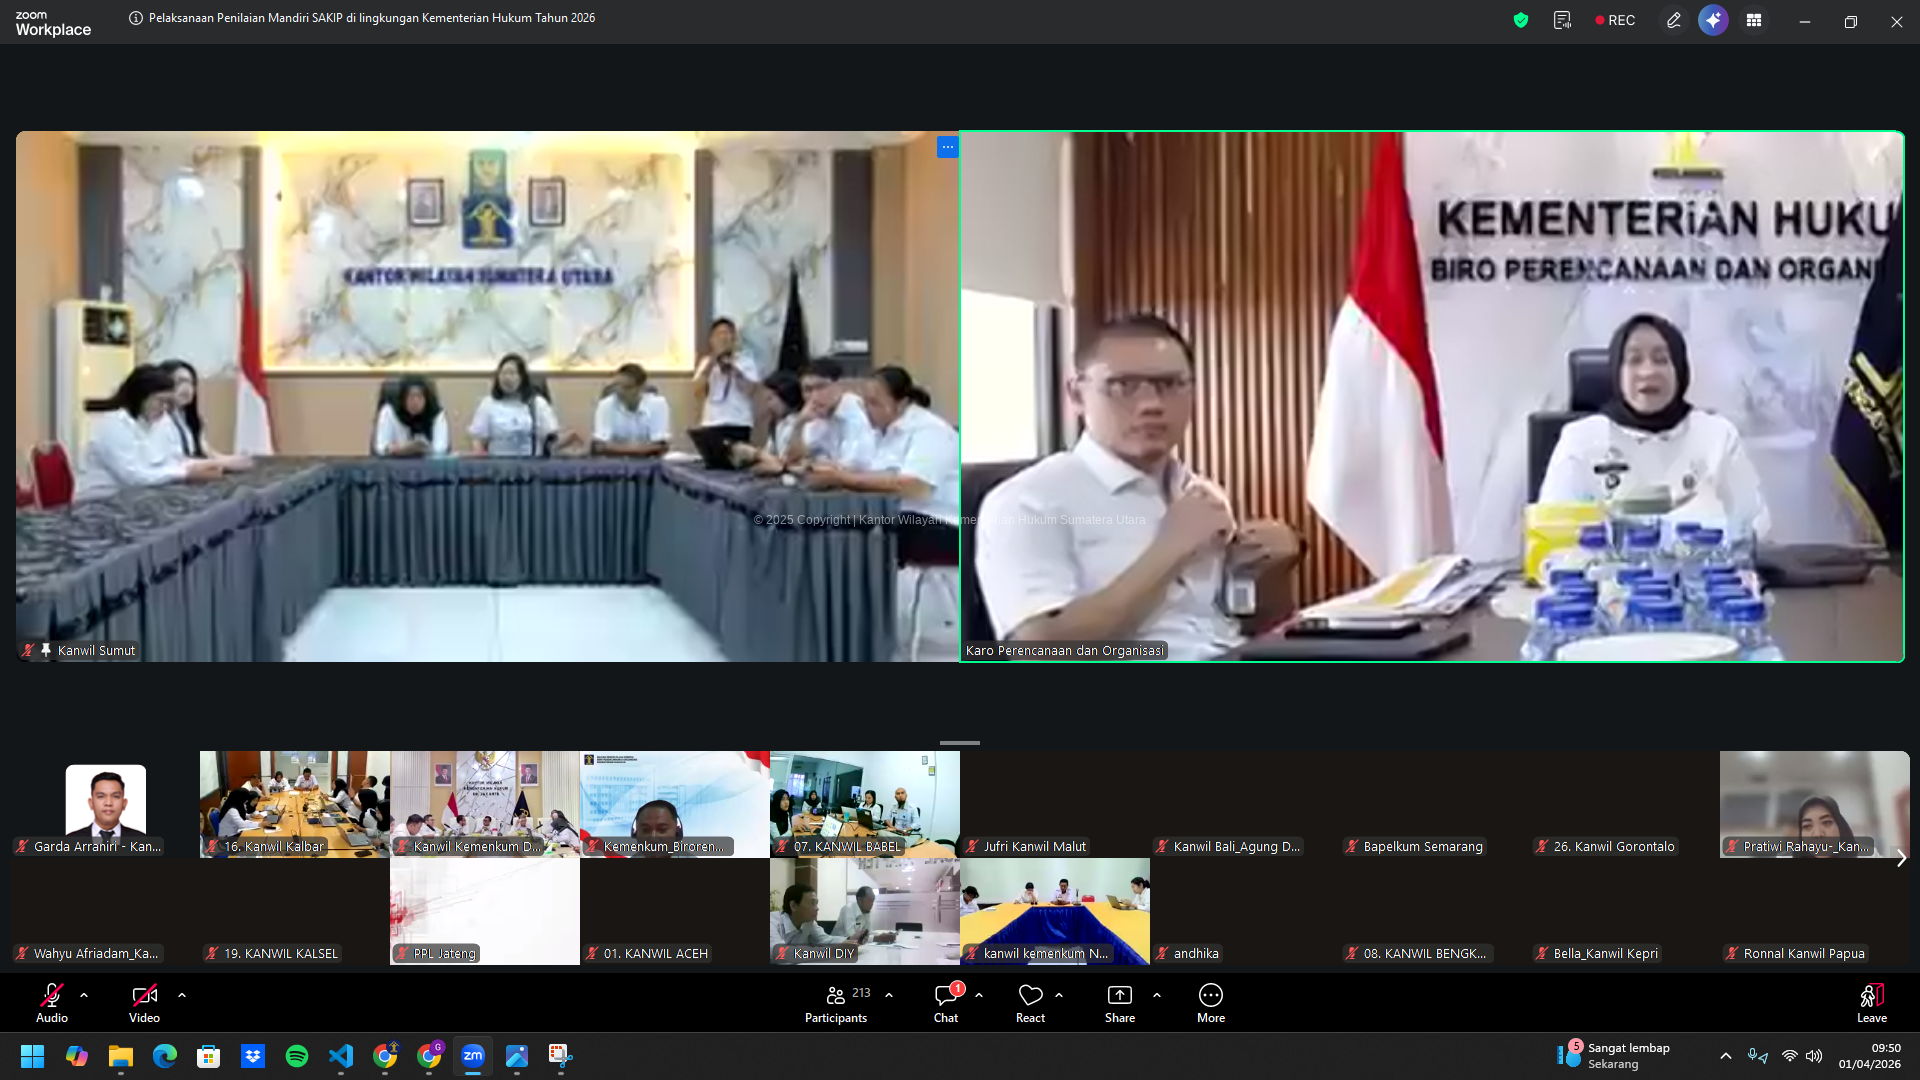Open the meeting info icon
The width and height of the screenshot is (1920, 1080).
[x=136, y=18]
